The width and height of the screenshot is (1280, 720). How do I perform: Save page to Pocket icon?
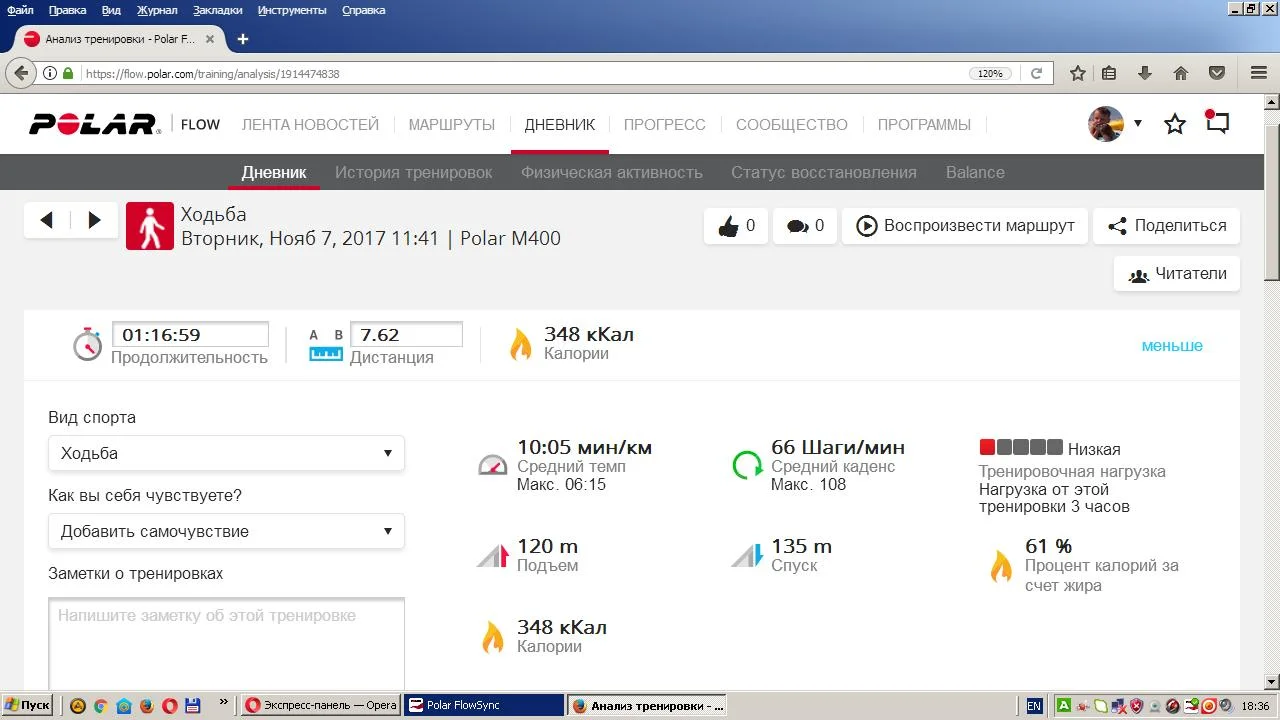[1217, 73]
